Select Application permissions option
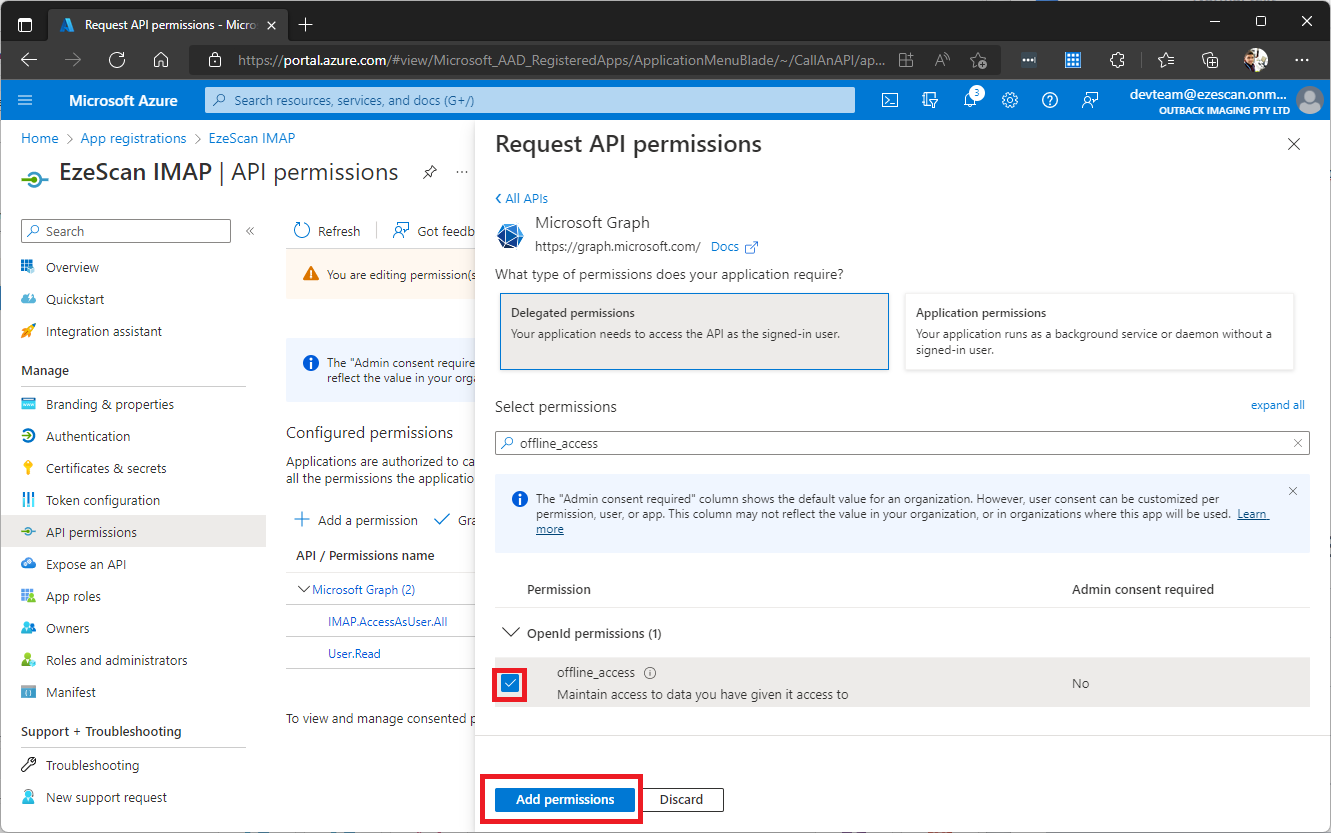The height and width of the screenshot is (833, 1331). [x=1099, y=331]
